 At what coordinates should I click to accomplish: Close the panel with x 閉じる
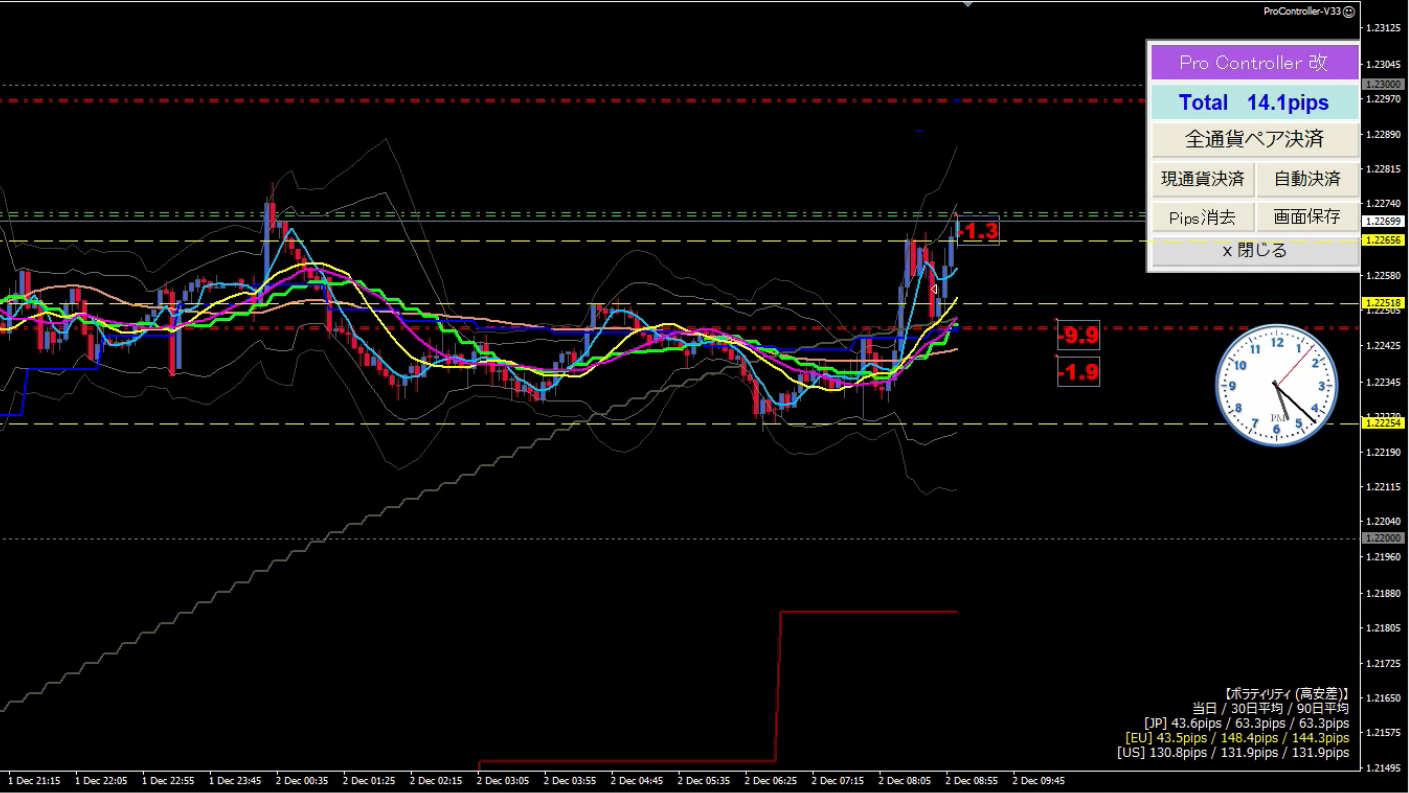[1254, 251]
